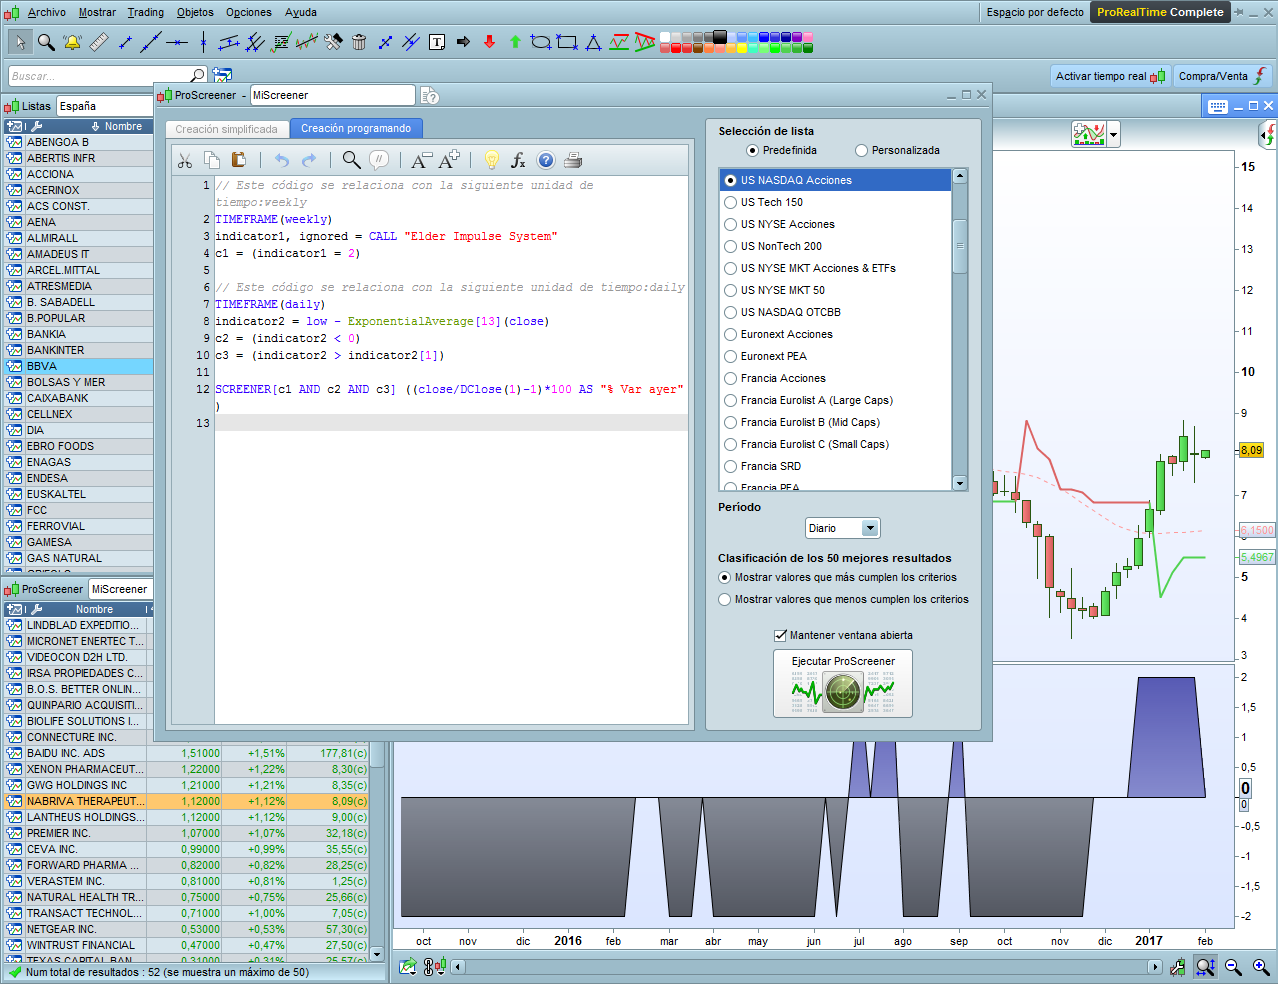Open the Período Diario dropdown
1278x984 pixels.
(869, 528)
